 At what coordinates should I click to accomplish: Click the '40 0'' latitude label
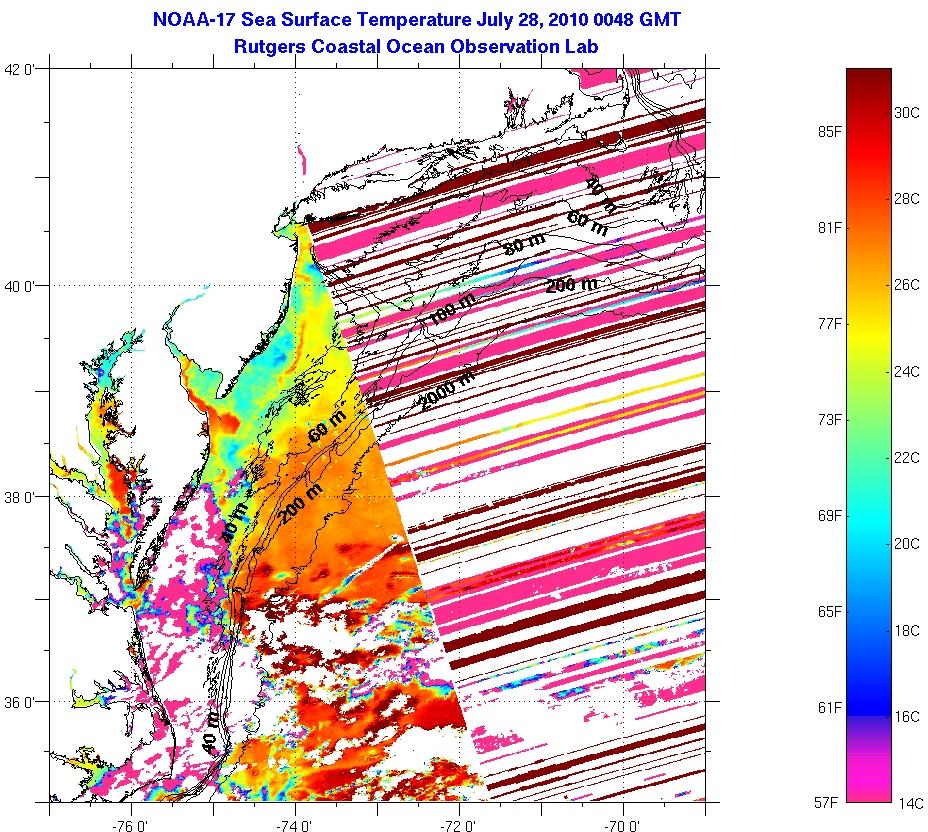coord(19,286)
